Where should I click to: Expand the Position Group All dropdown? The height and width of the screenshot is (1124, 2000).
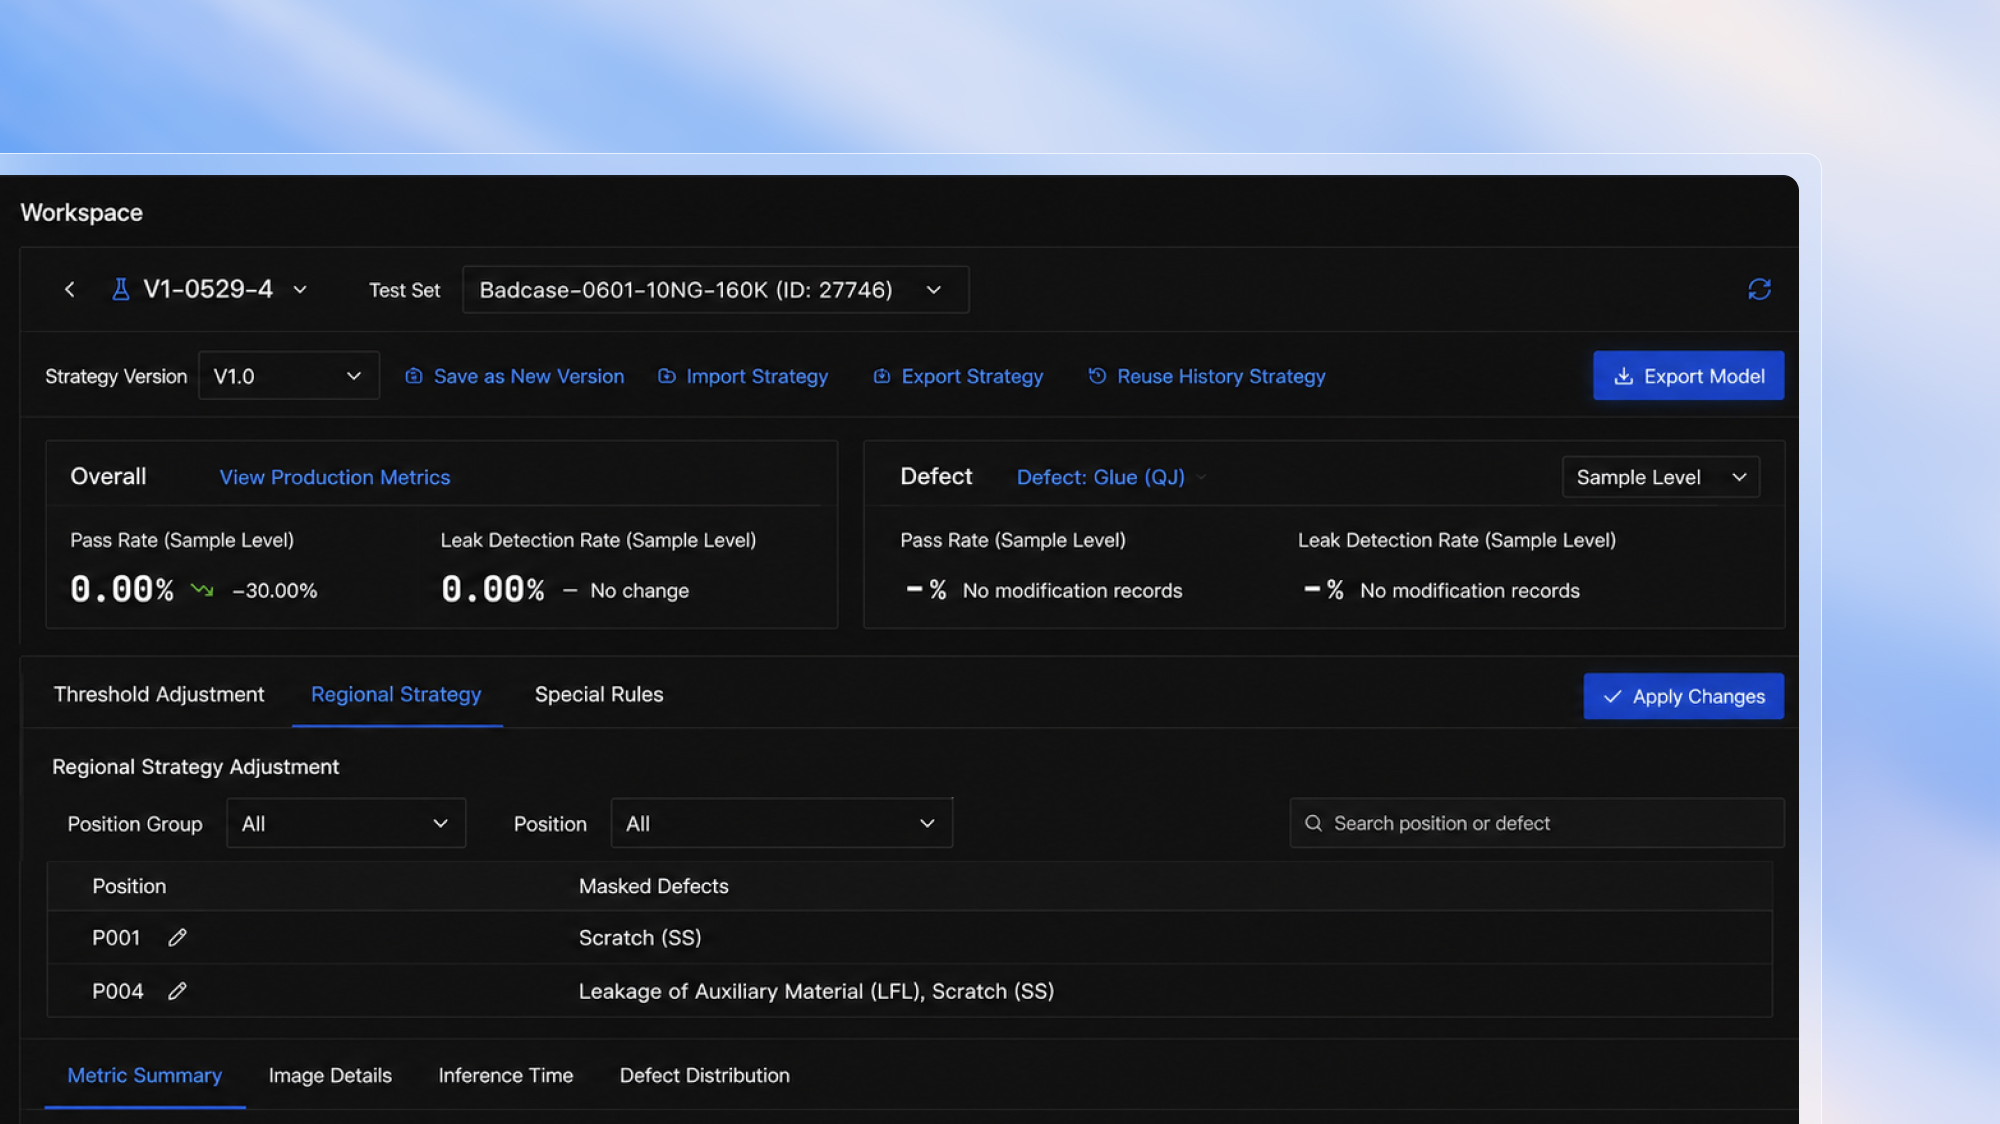346,824
